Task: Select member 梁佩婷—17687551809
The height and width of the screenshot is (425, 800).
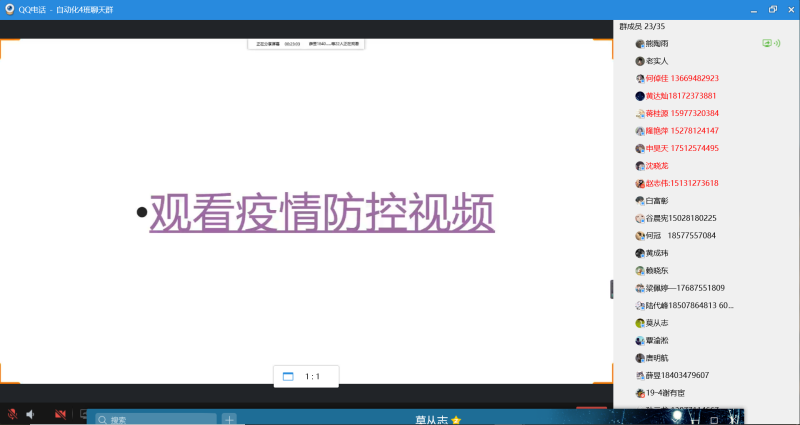Action: (x=685, y=288)
